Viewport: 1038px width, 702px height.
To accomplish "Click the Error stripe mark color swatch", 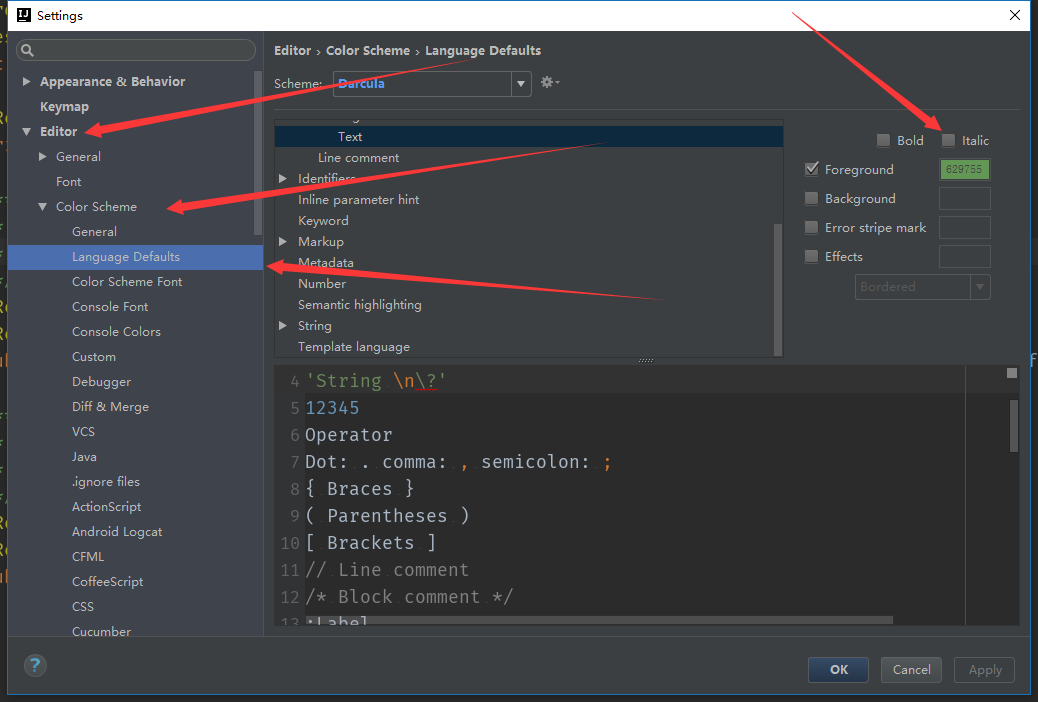I will click(x=965, y=228).
